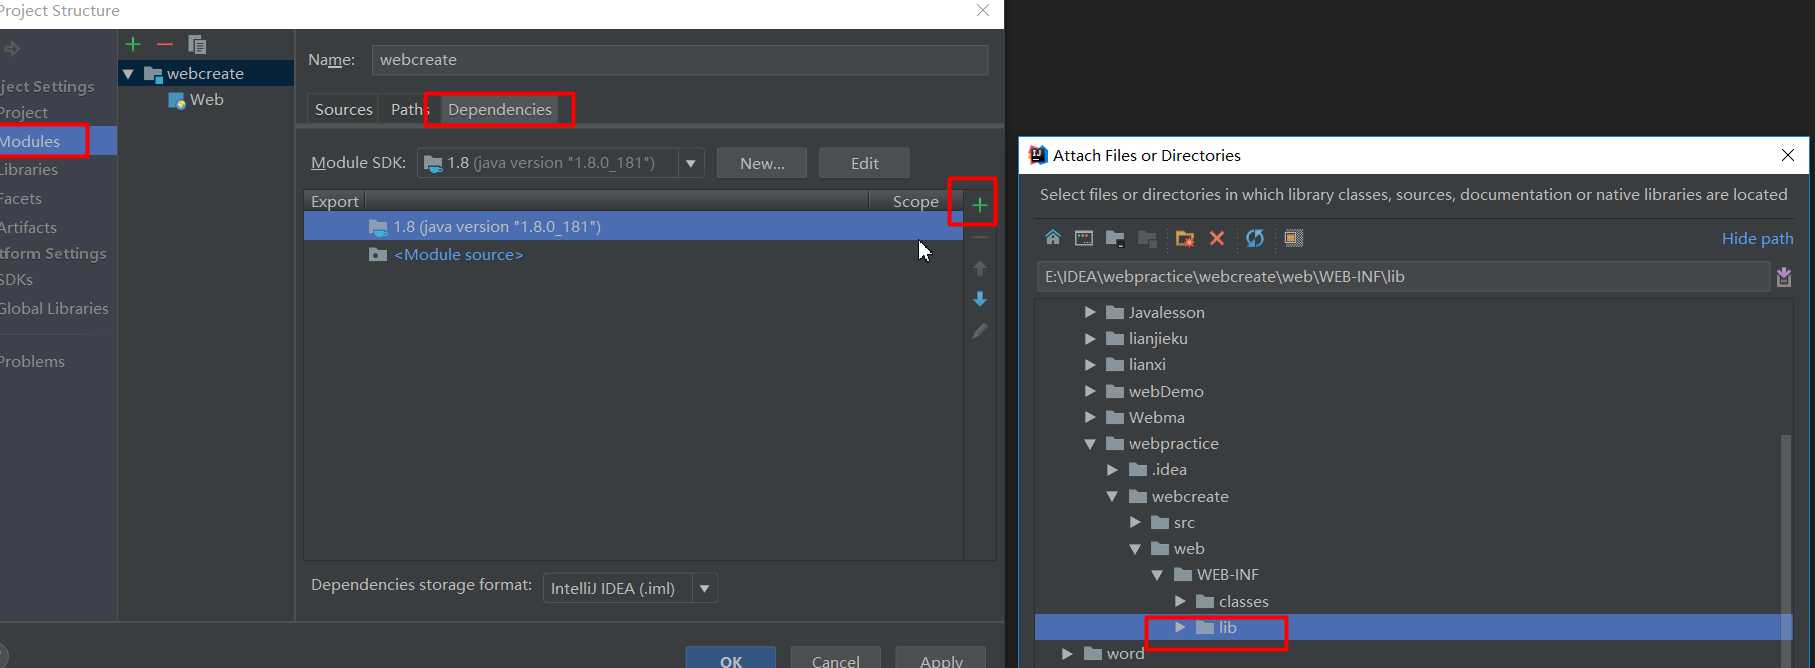This screenshot has height=668, width=1815.
Task: Remove the selected dependency with the minus icon
Action: [980, 238]
